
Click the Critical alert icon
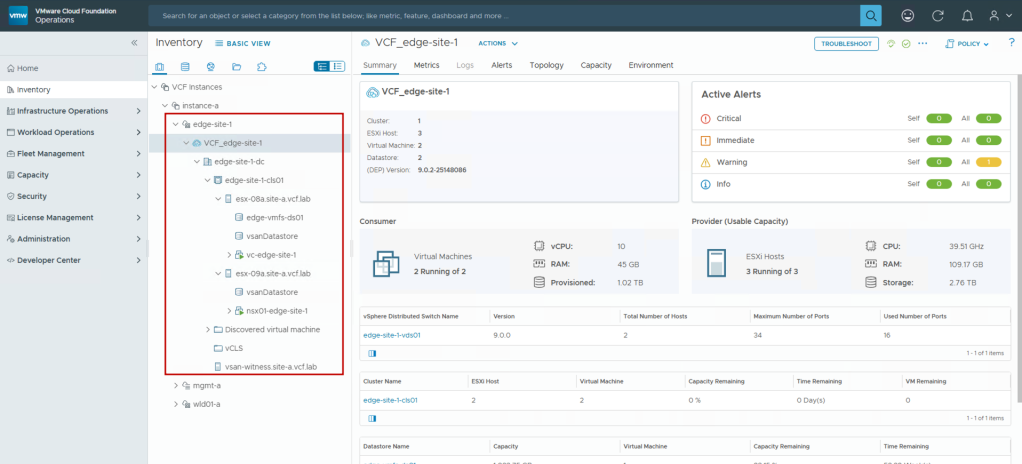pyautogui.click(x=705, y=119)
